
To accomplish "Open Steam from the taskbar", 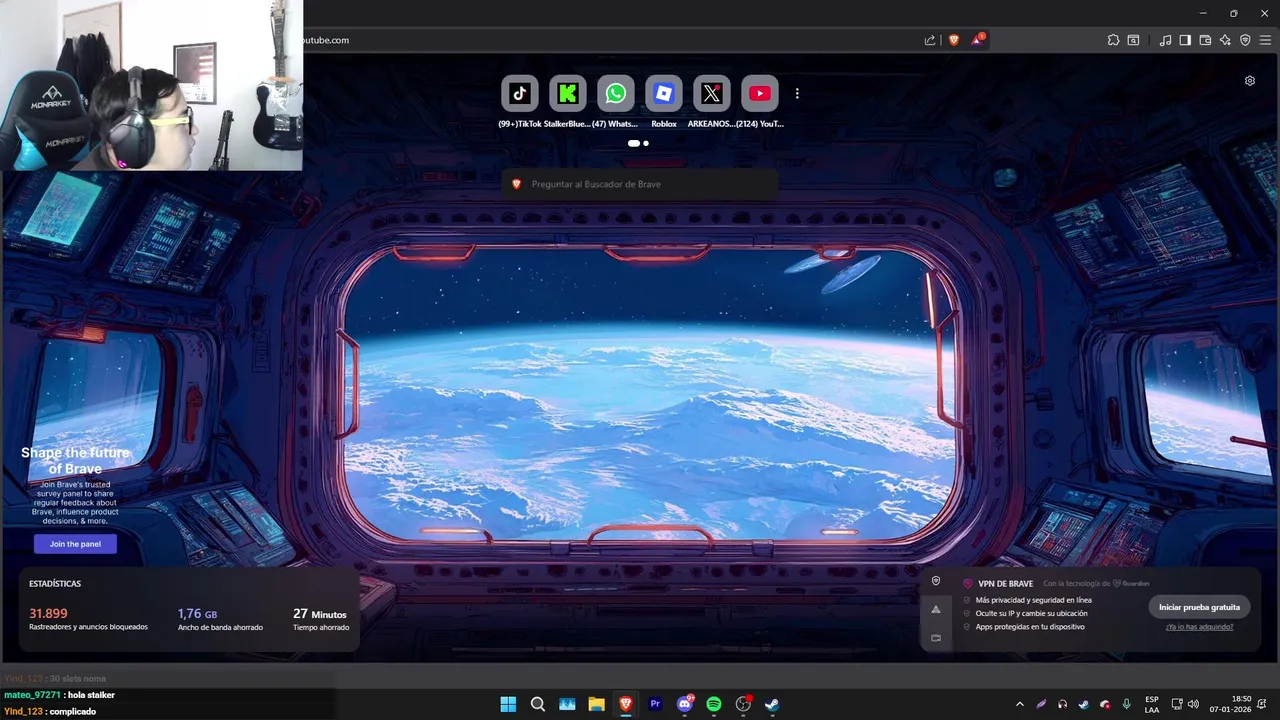I will pyautogui.click(x=773, y=704).
